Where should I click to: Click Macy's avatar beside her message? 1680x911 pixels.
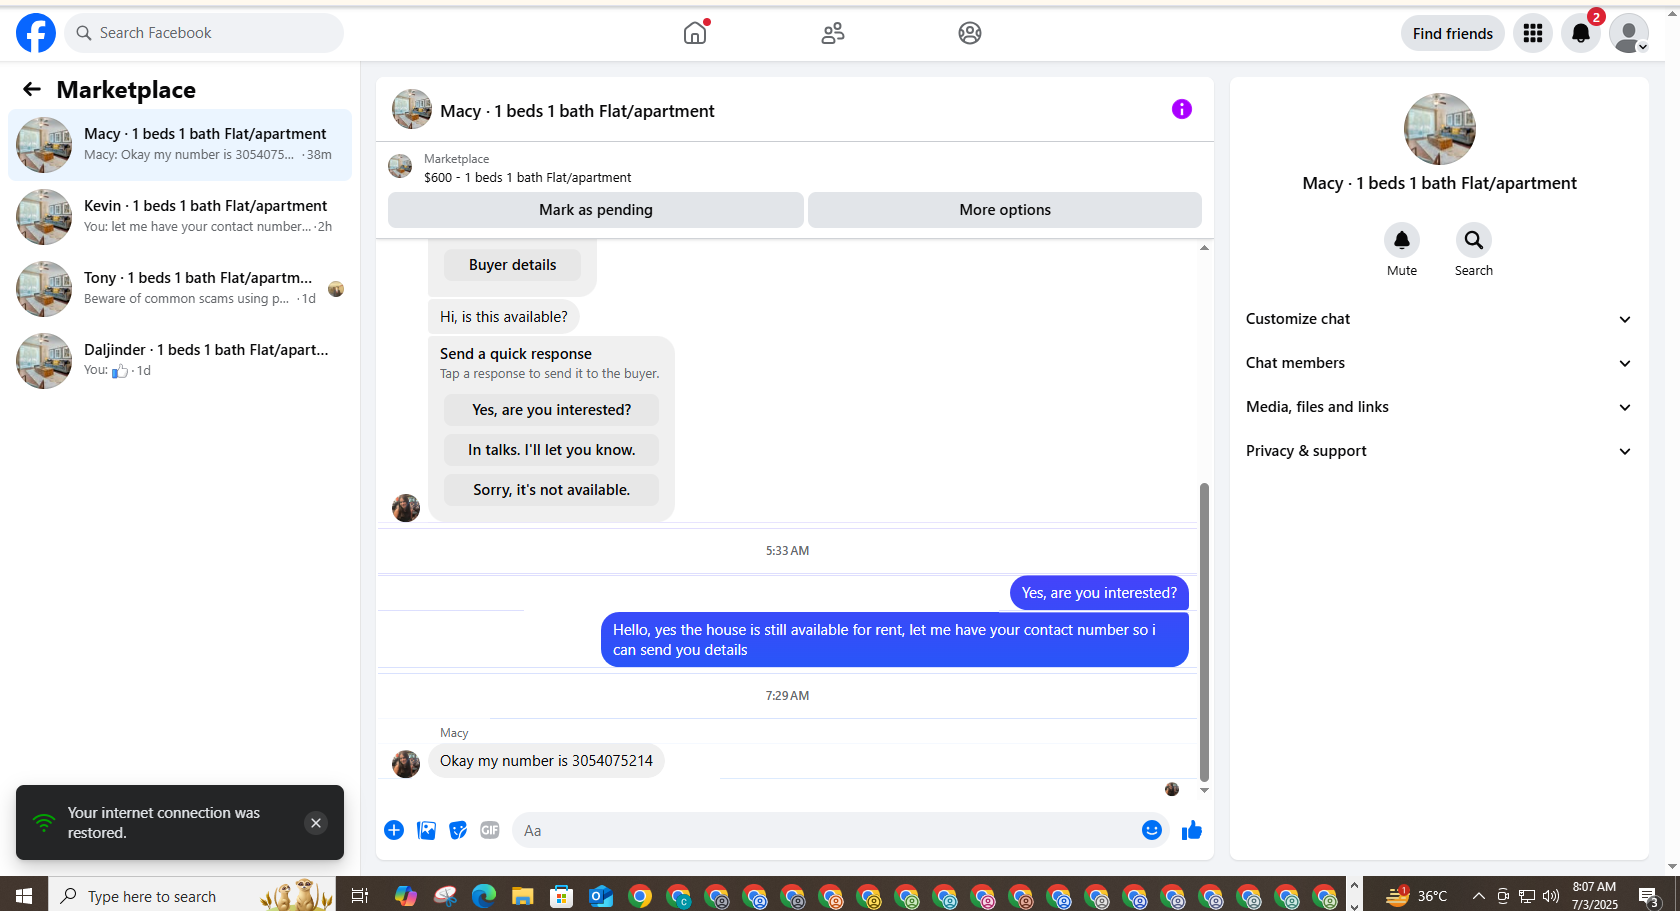pyautogui.click(x=406, y=764)
